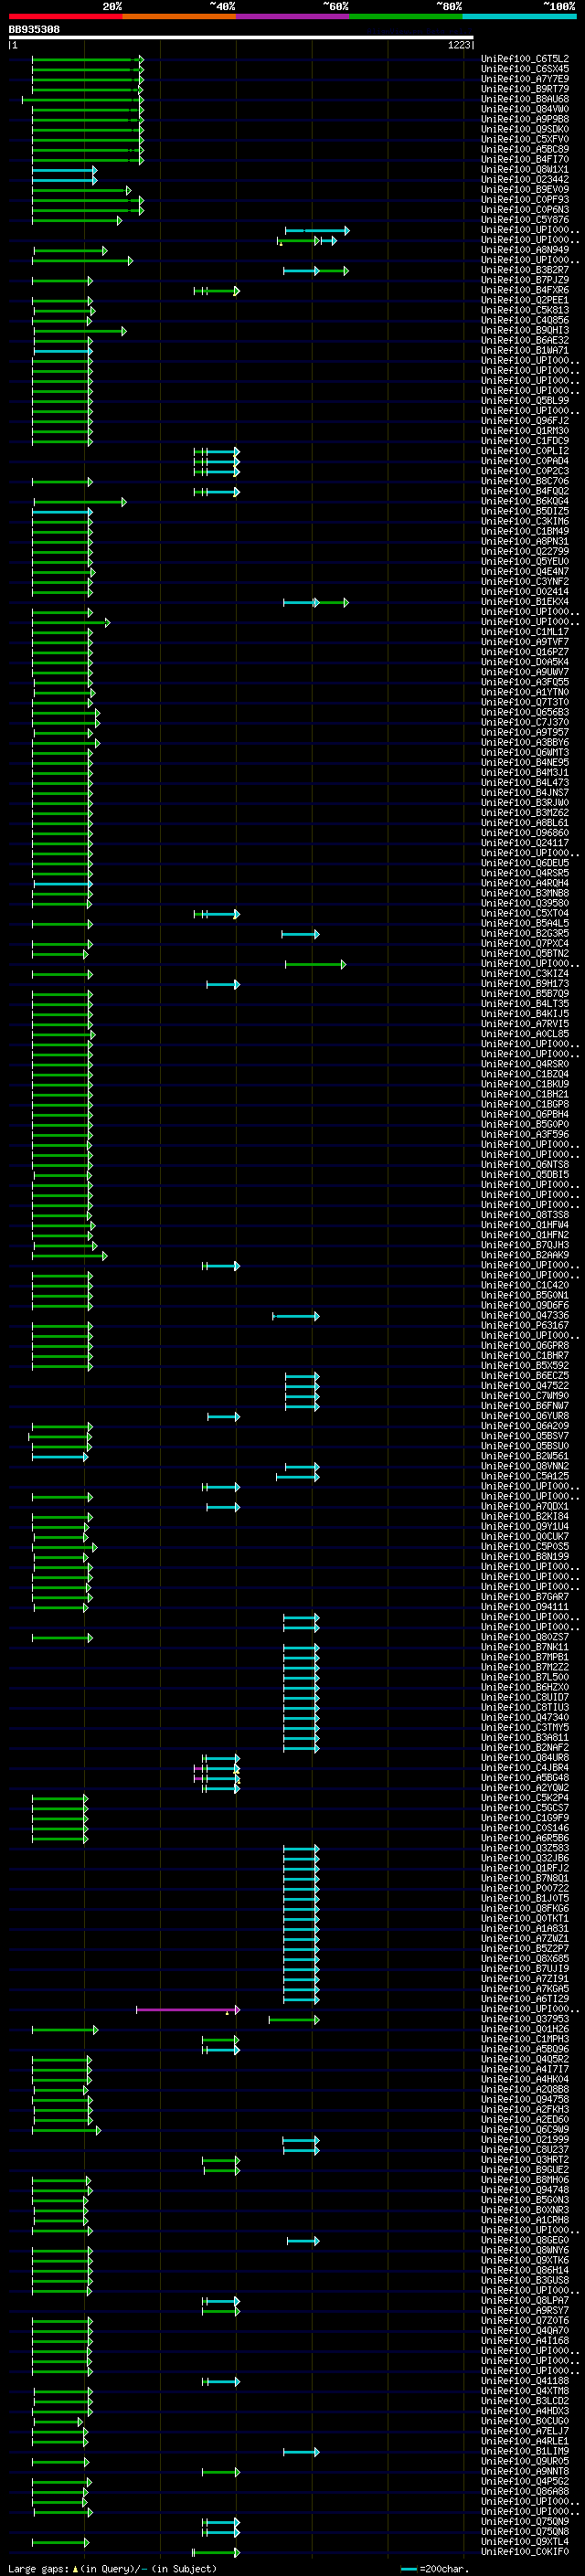Select the label UniRef100_B9QHI3
Image resolution: width=585 pixels, height=2576 pixels.
coord(525,330)
